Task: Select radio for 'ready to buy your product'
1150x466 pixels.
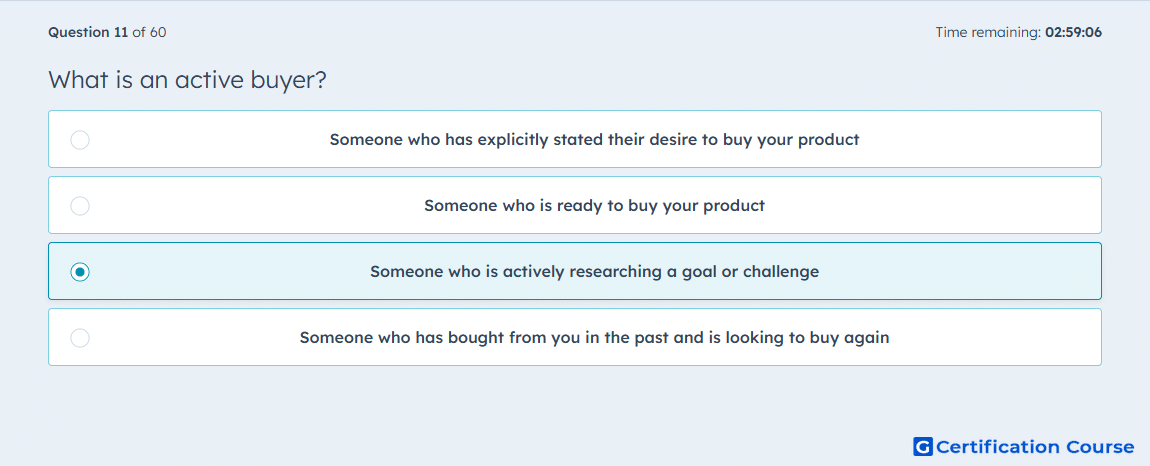Action: click(x=80, y=205)
